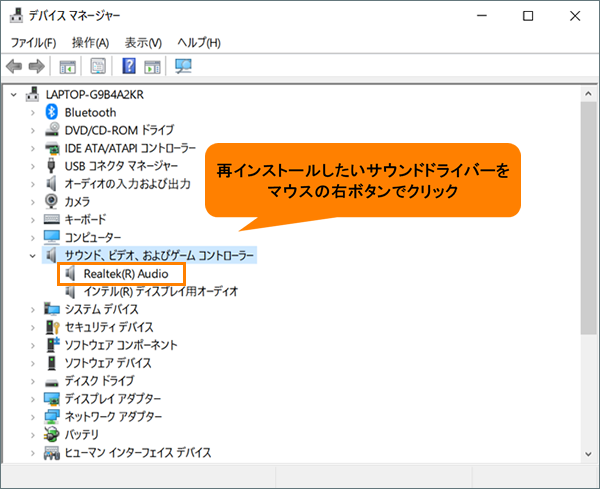The height and width of the screenshot is (489, 600).
Task: Select the オーディオの入力および出力 label
Action: [x=128, y=184]
